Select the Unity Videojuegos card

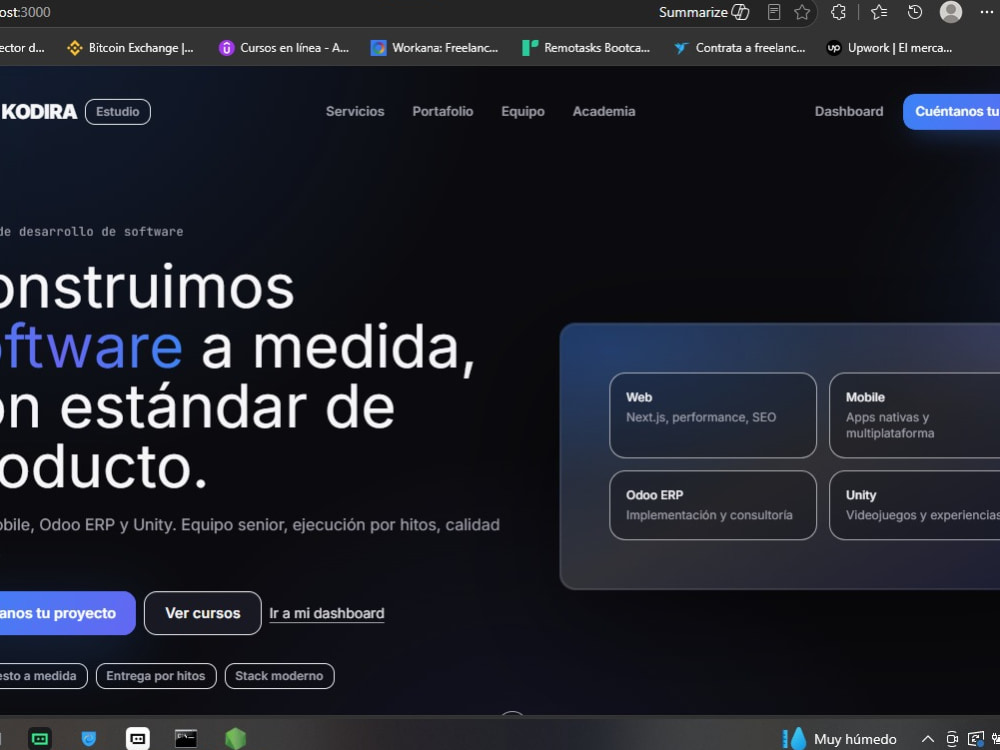pos(915,505)
